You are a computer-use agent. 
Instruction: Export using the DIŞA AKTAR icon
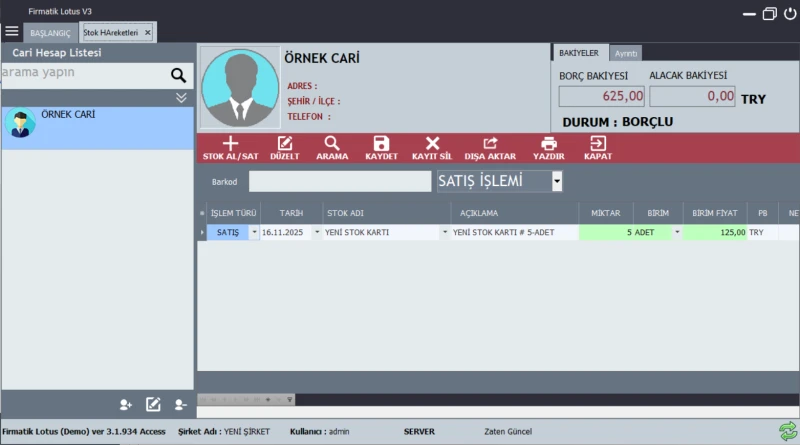(490, 144)
